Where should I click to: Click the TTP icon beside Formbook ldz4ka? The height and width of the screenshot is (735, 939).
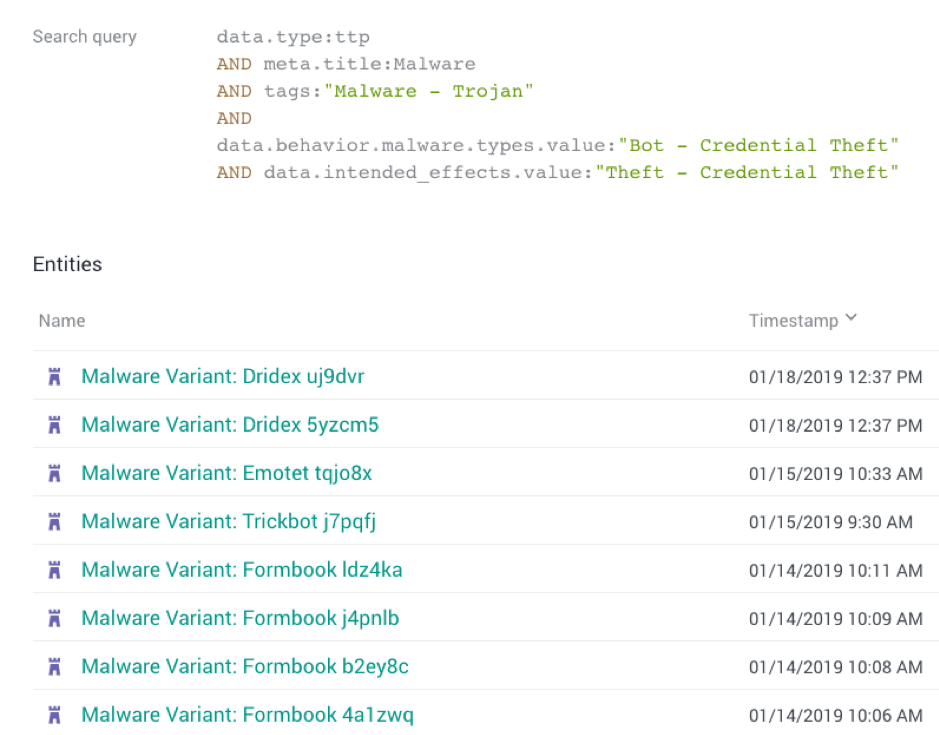coord(54,570)
